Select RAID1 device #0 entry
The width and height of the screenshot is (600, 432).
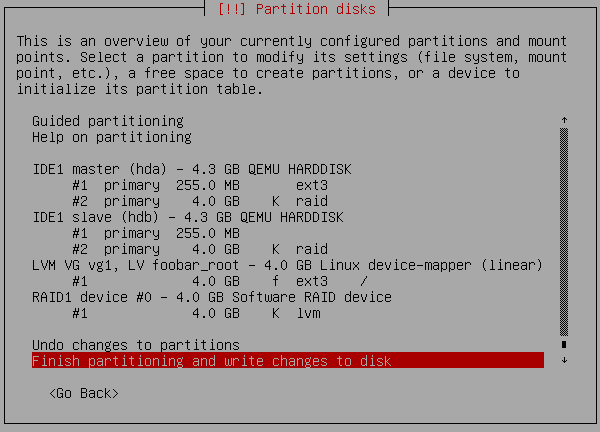point(212,297)
